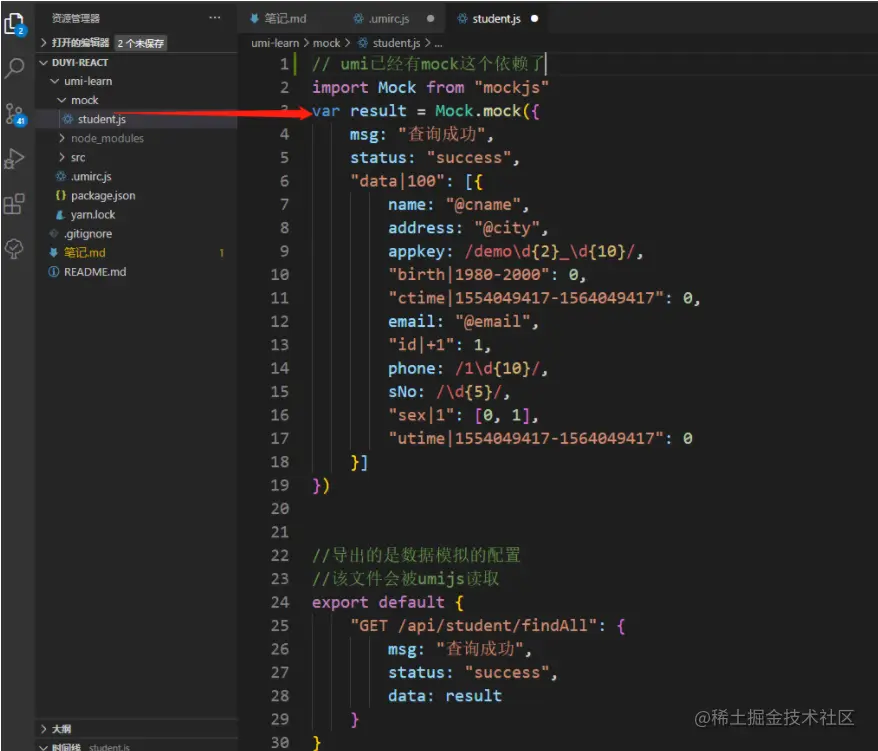Screen dimensions: 878x751
Task: Open README.md from the explorer tree
Action: point(95,272)
